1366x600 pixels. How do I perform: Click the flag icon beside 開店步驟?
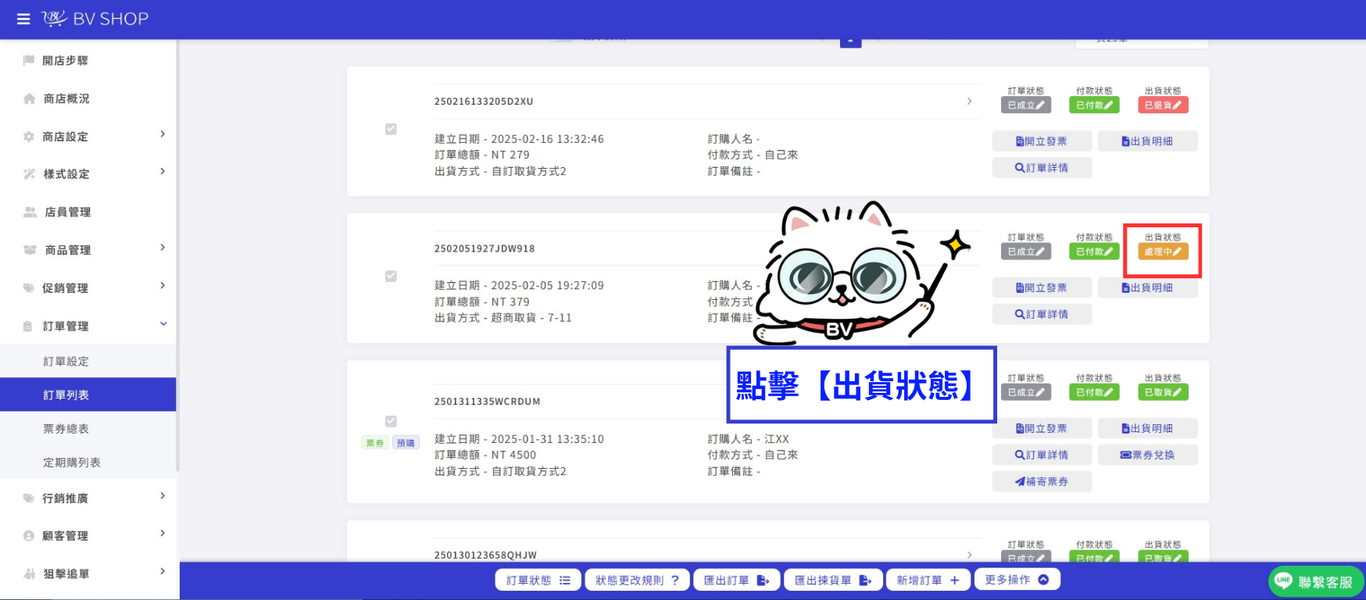point(29,61)
